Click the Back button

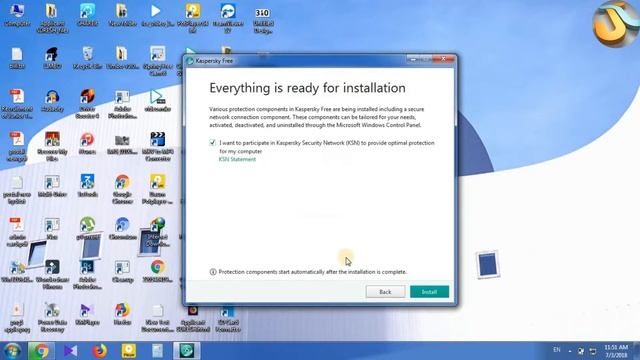tap(385, 291)
